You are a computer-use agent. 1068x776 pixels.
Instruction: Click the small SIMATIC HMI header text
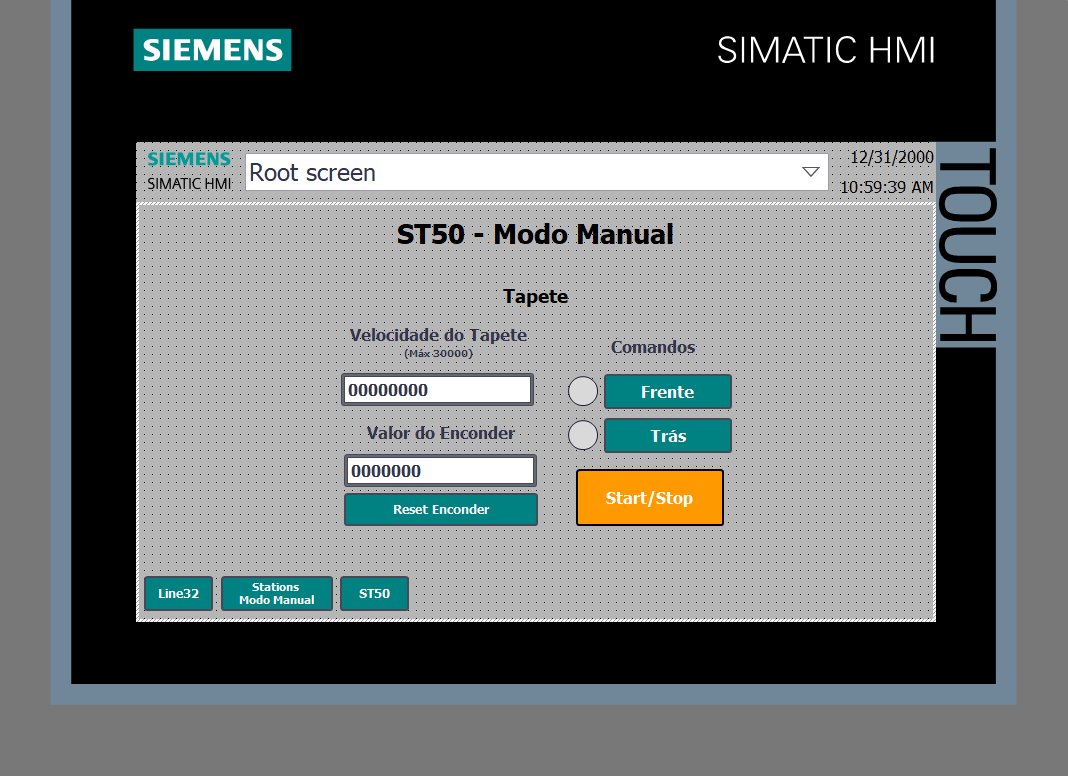pyautogui.click(x=189, y=184)
